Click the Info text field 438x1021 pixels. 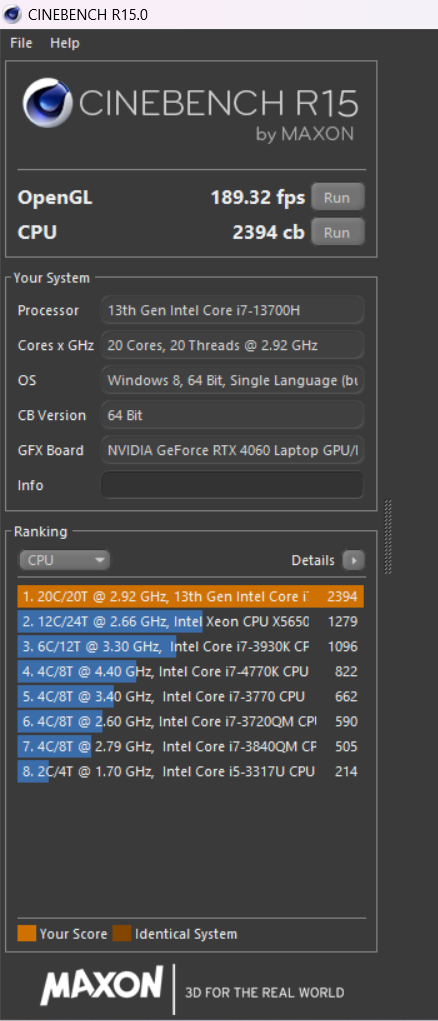tap(232, 485)
